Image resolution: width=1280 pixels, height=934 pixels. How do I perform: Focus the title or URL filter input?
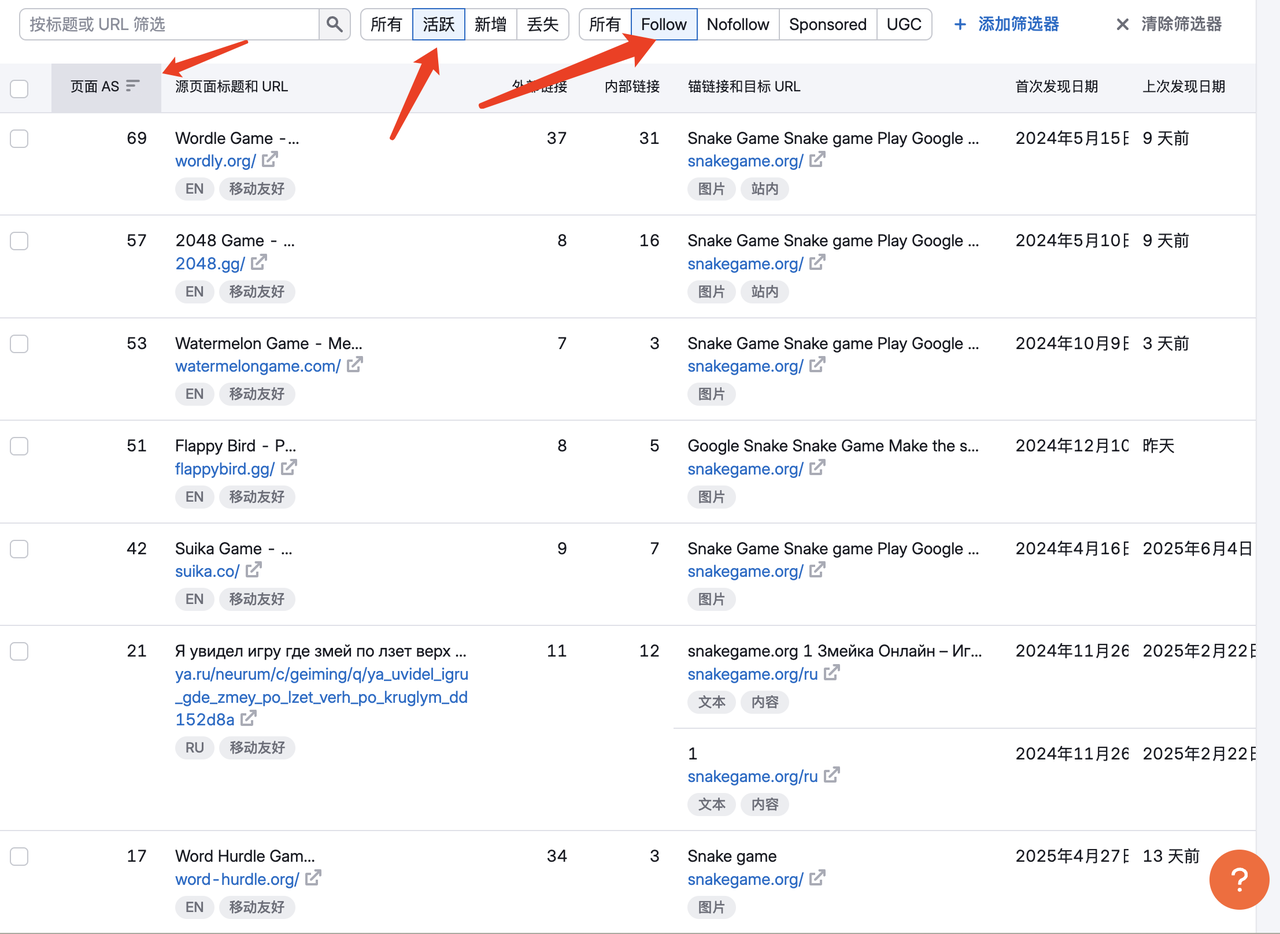click(170, 25)
